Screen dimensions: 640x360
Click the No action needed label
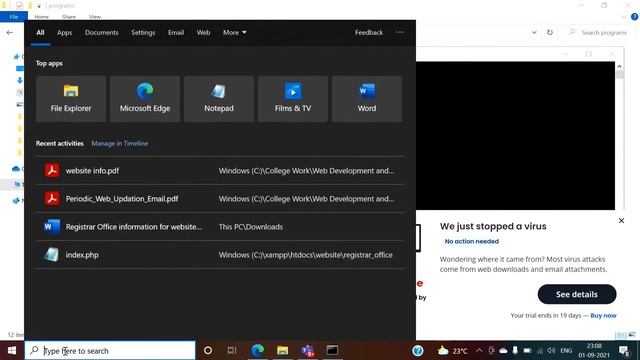point(471,241)
